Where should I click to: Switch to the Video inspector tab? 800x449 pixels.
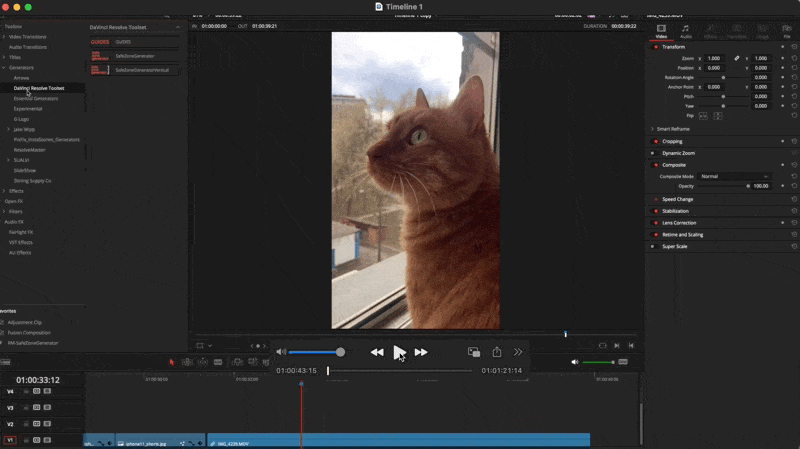661,31
